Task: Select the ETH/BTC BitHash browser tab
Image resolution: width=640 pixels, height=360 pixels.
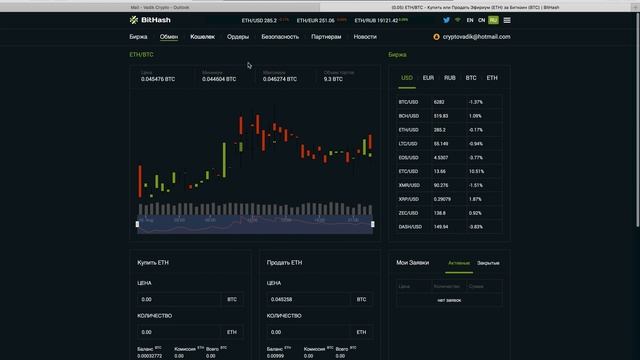Action: coord(476,7)
